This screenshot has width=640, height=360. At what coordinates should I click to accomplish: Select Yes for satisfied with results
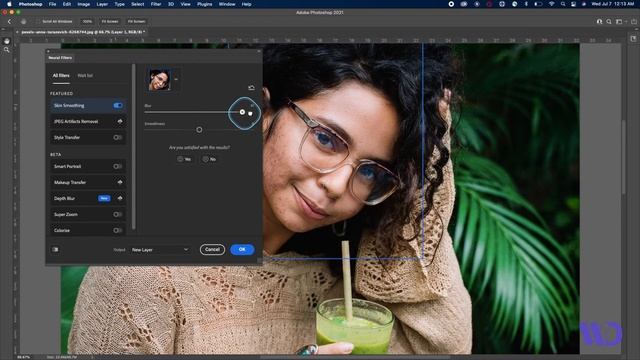click(184, 159)
